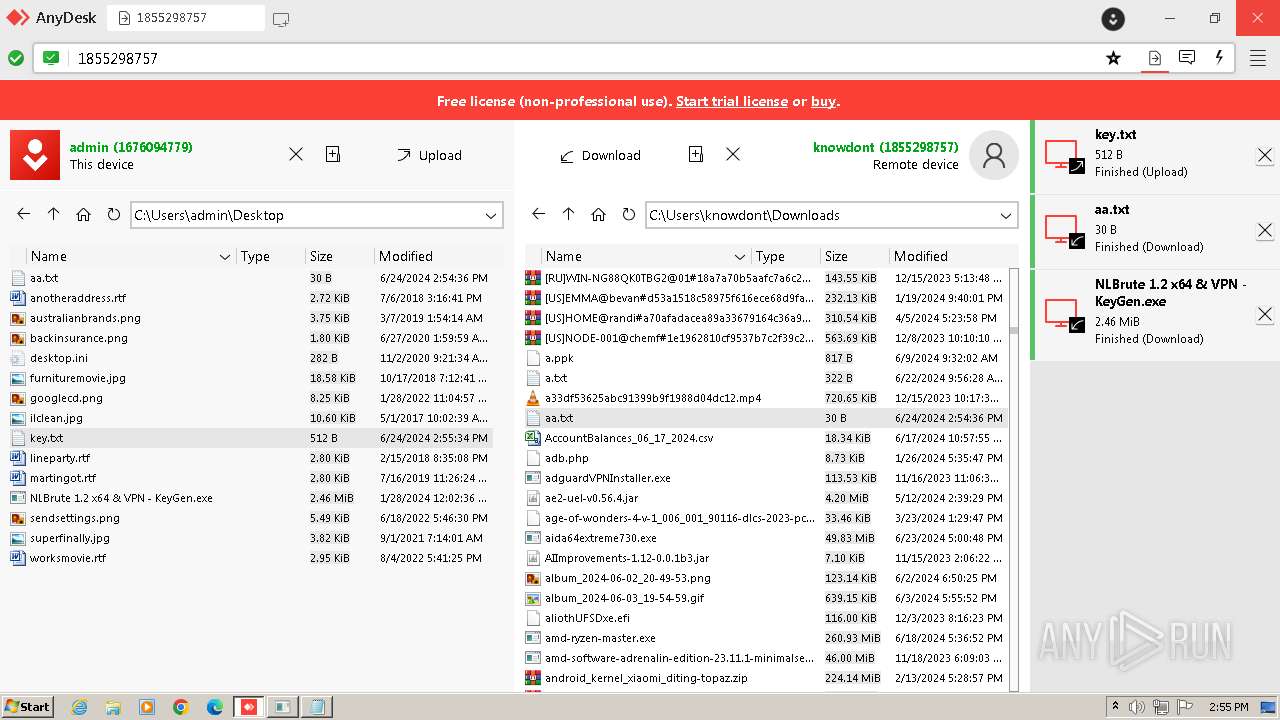Viewport: 1280px width, 720px height.
Task: Open the Windows Start menu
Action: click(27, 706)
